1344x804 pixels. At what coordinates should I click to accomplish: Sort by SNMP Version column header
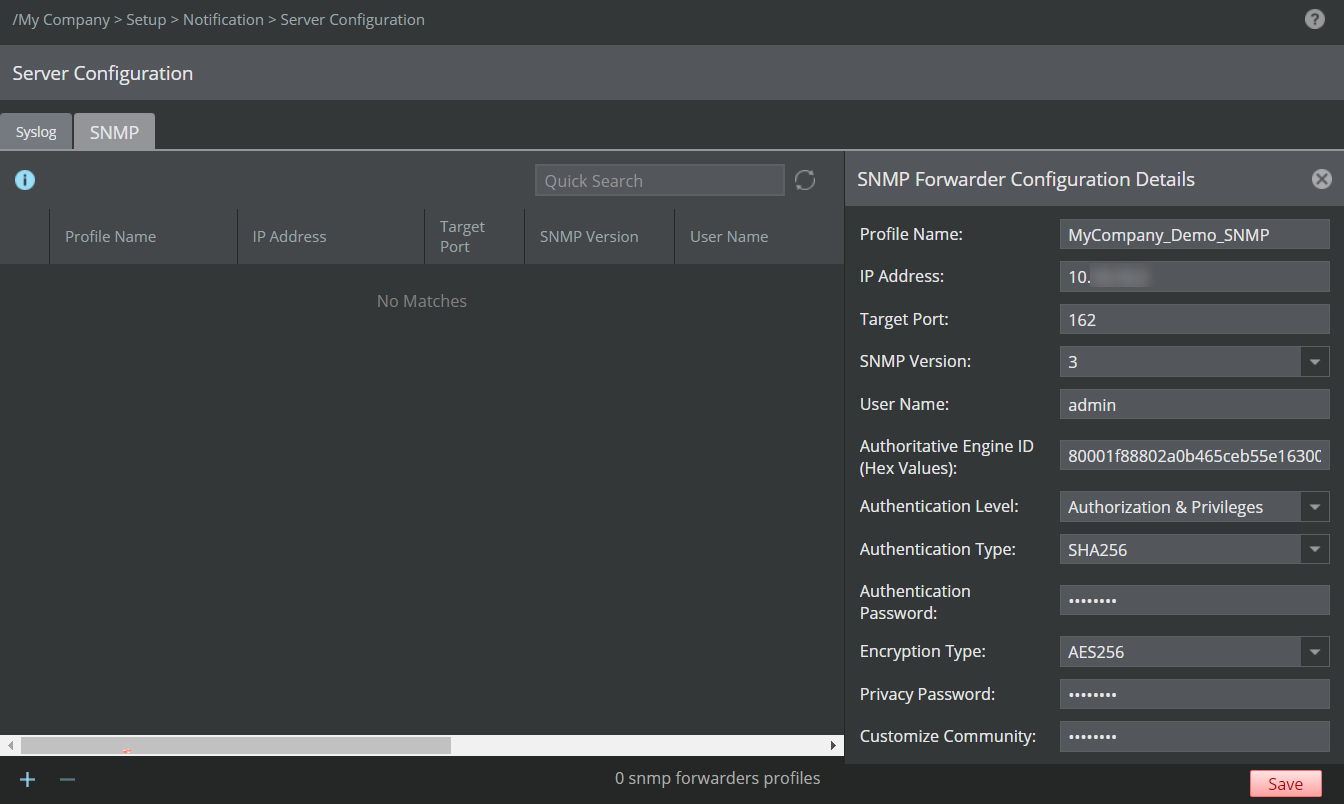click(600, 236)
